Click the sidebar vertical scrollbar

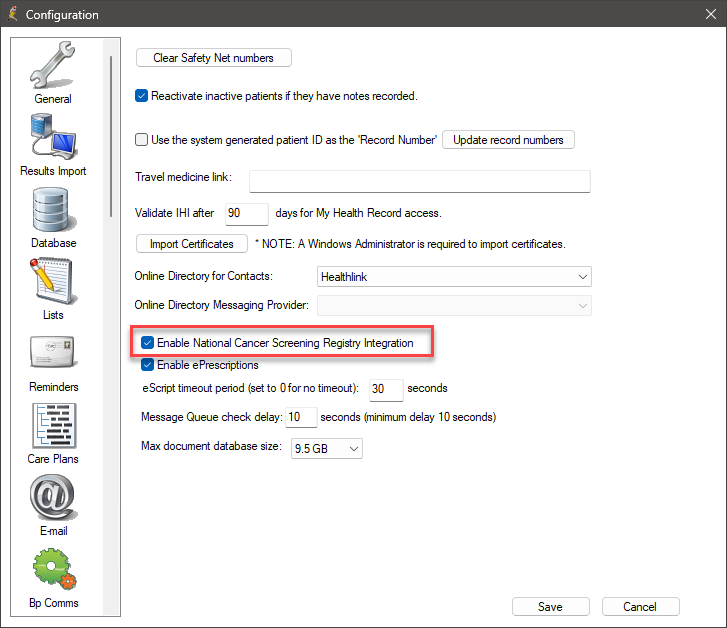click(x=111, y=136)
